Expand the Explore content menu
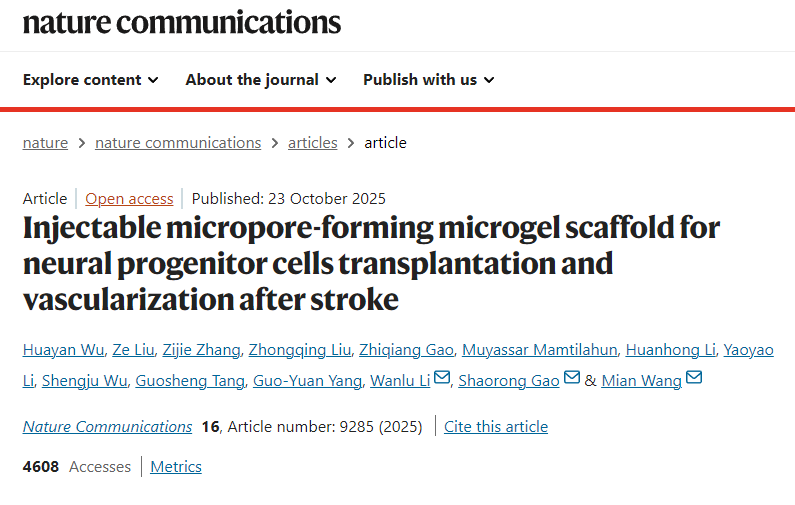The height and width of the screenshot is (505, 795). (90, 80)
